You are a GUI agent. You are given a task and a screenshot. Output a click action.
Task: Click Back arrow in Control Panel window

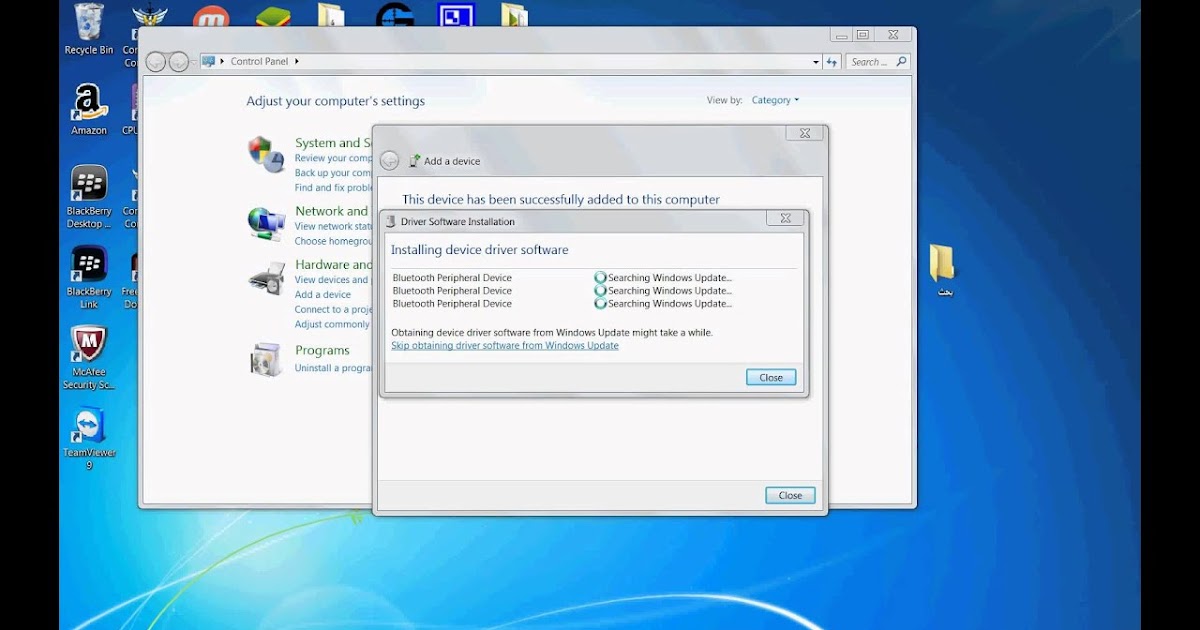point(156,62)
